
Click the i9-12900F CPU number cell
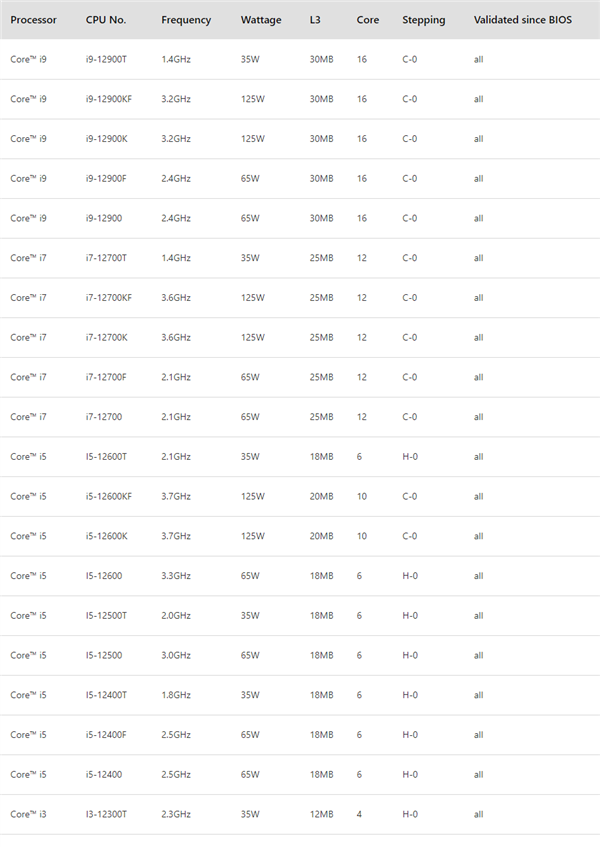(x=106, y=178)
